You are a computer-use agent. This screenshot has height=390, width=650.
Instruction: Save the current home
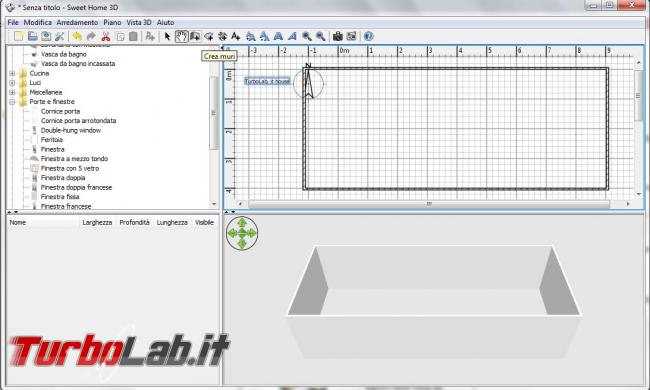[x=46, y=36]
